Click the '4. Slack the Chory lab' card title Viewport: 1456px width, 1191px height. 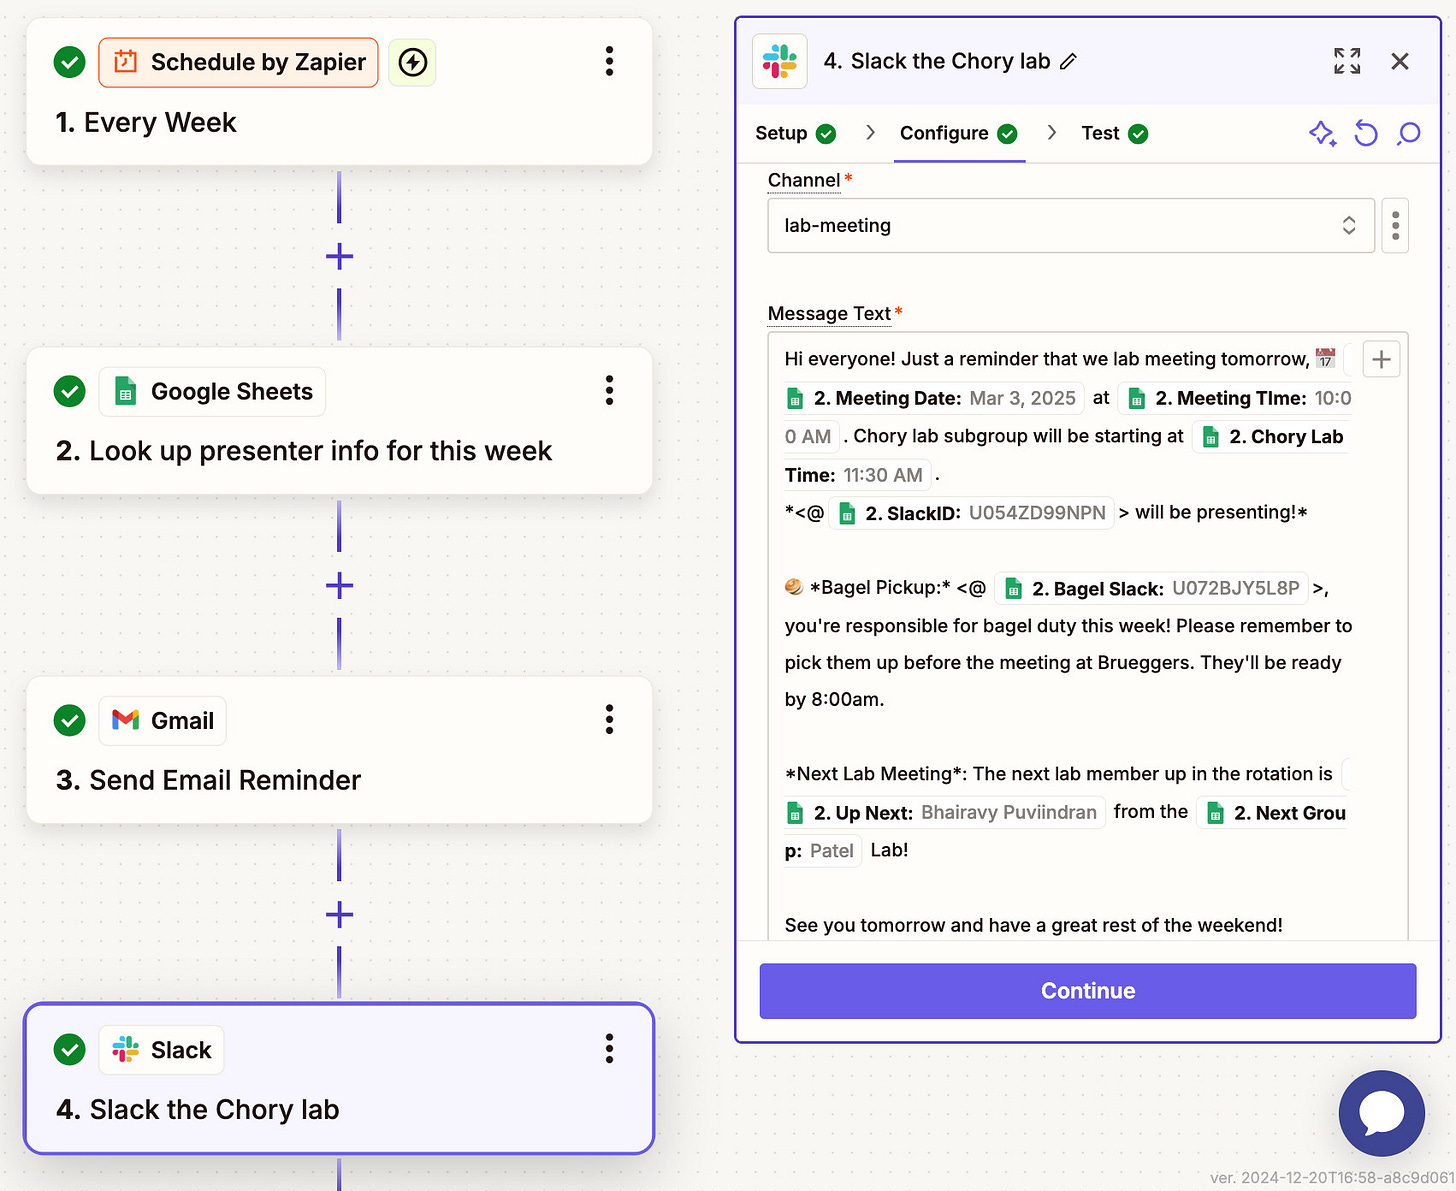198,1109
